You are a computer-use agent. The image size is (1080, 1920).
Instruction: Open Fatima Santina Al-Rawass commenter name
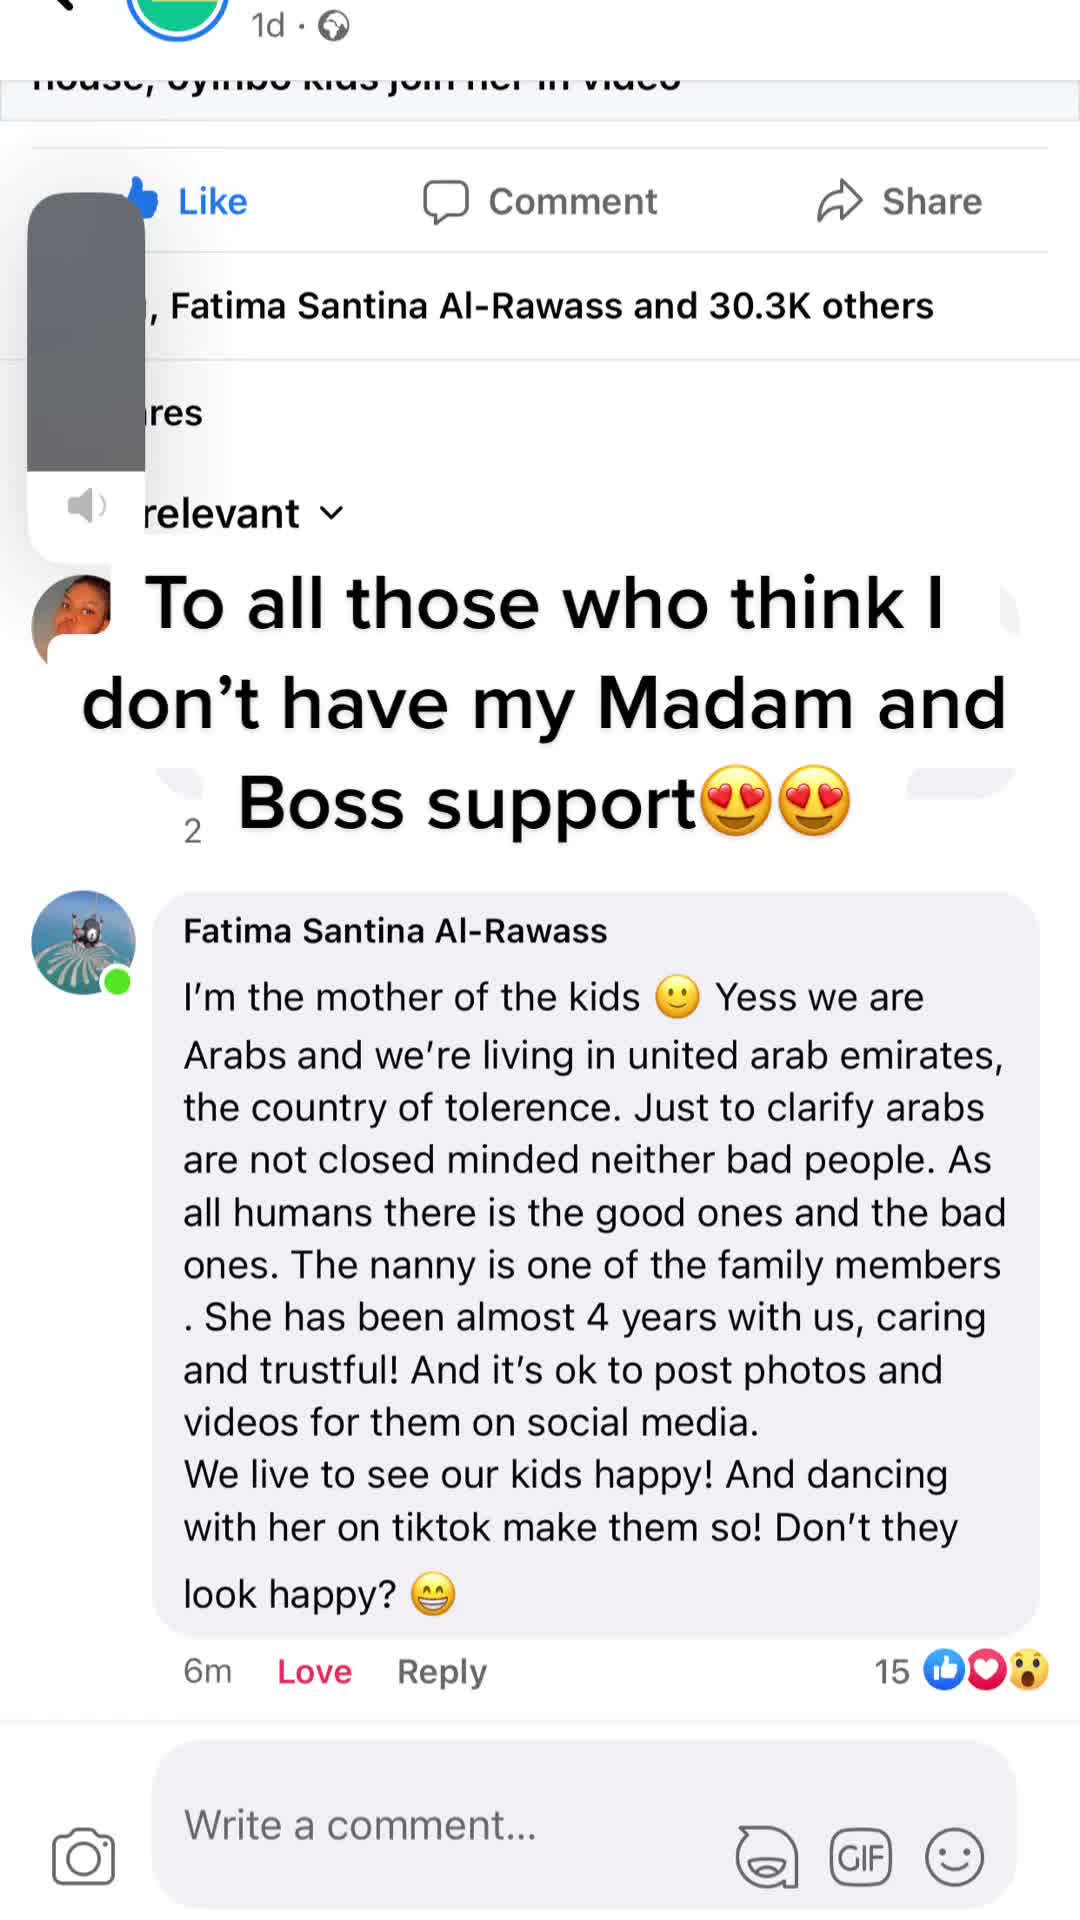tap(395, 931)
